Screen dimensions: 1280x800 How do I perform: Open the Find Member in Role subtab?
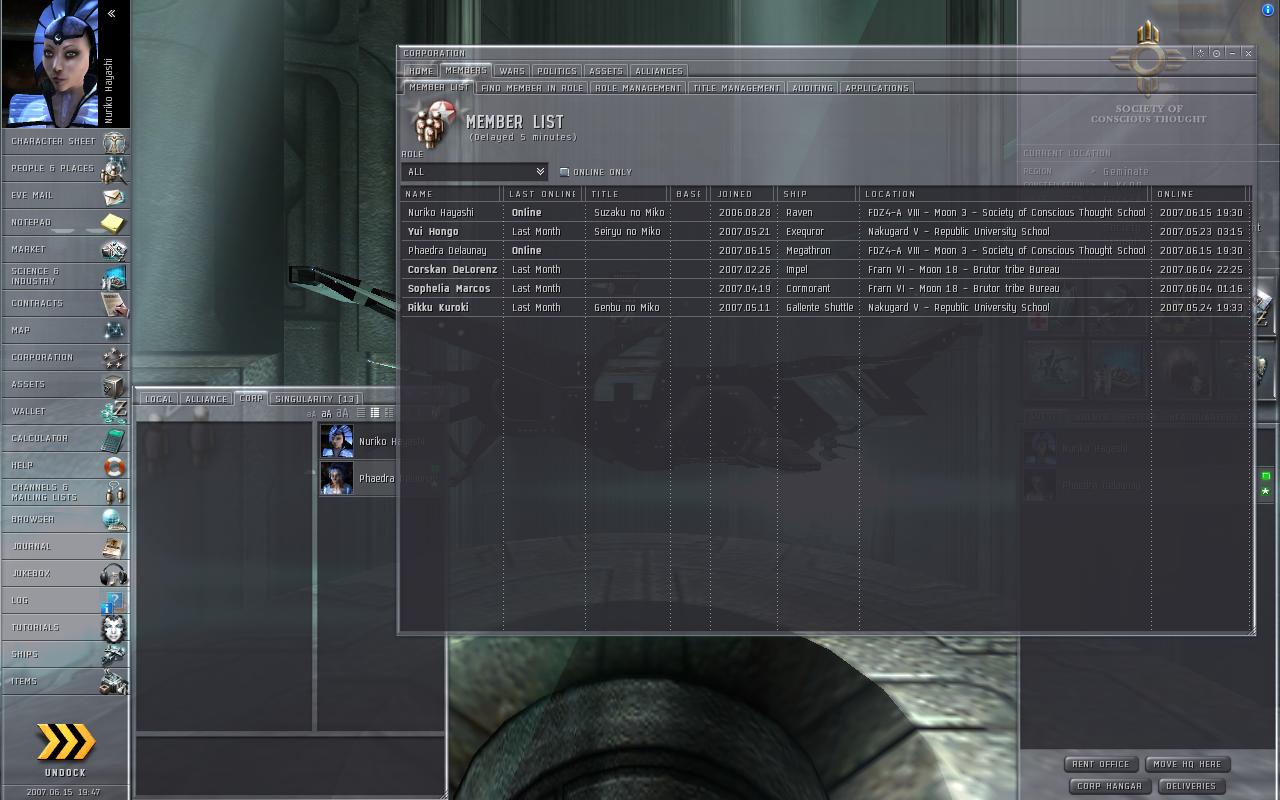(x=532, y=88)
